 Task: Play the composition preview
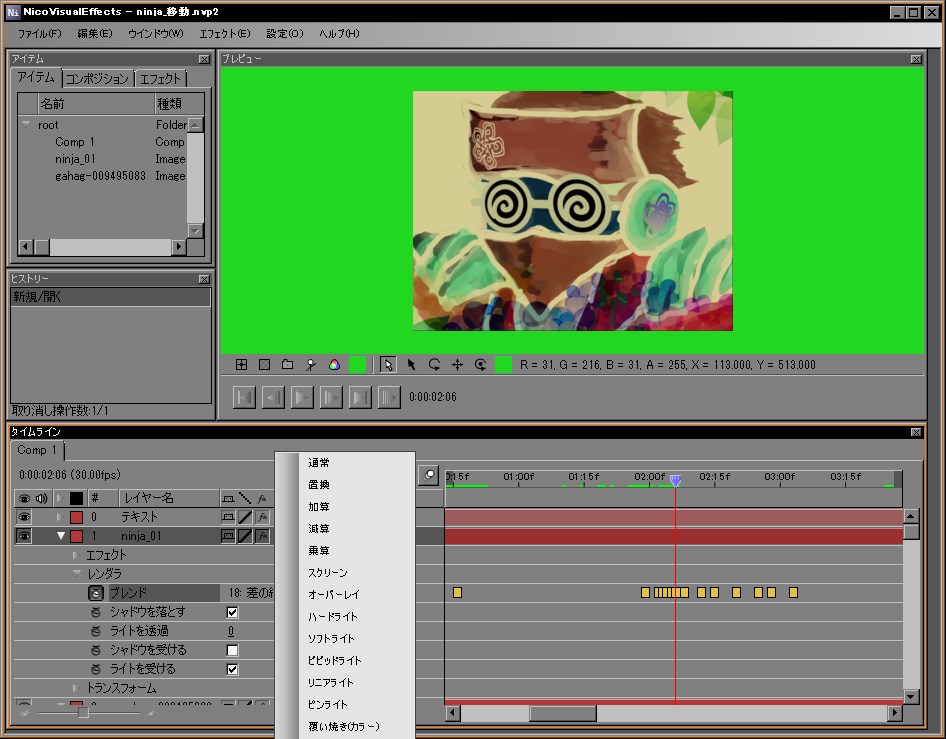click(302, 397)
